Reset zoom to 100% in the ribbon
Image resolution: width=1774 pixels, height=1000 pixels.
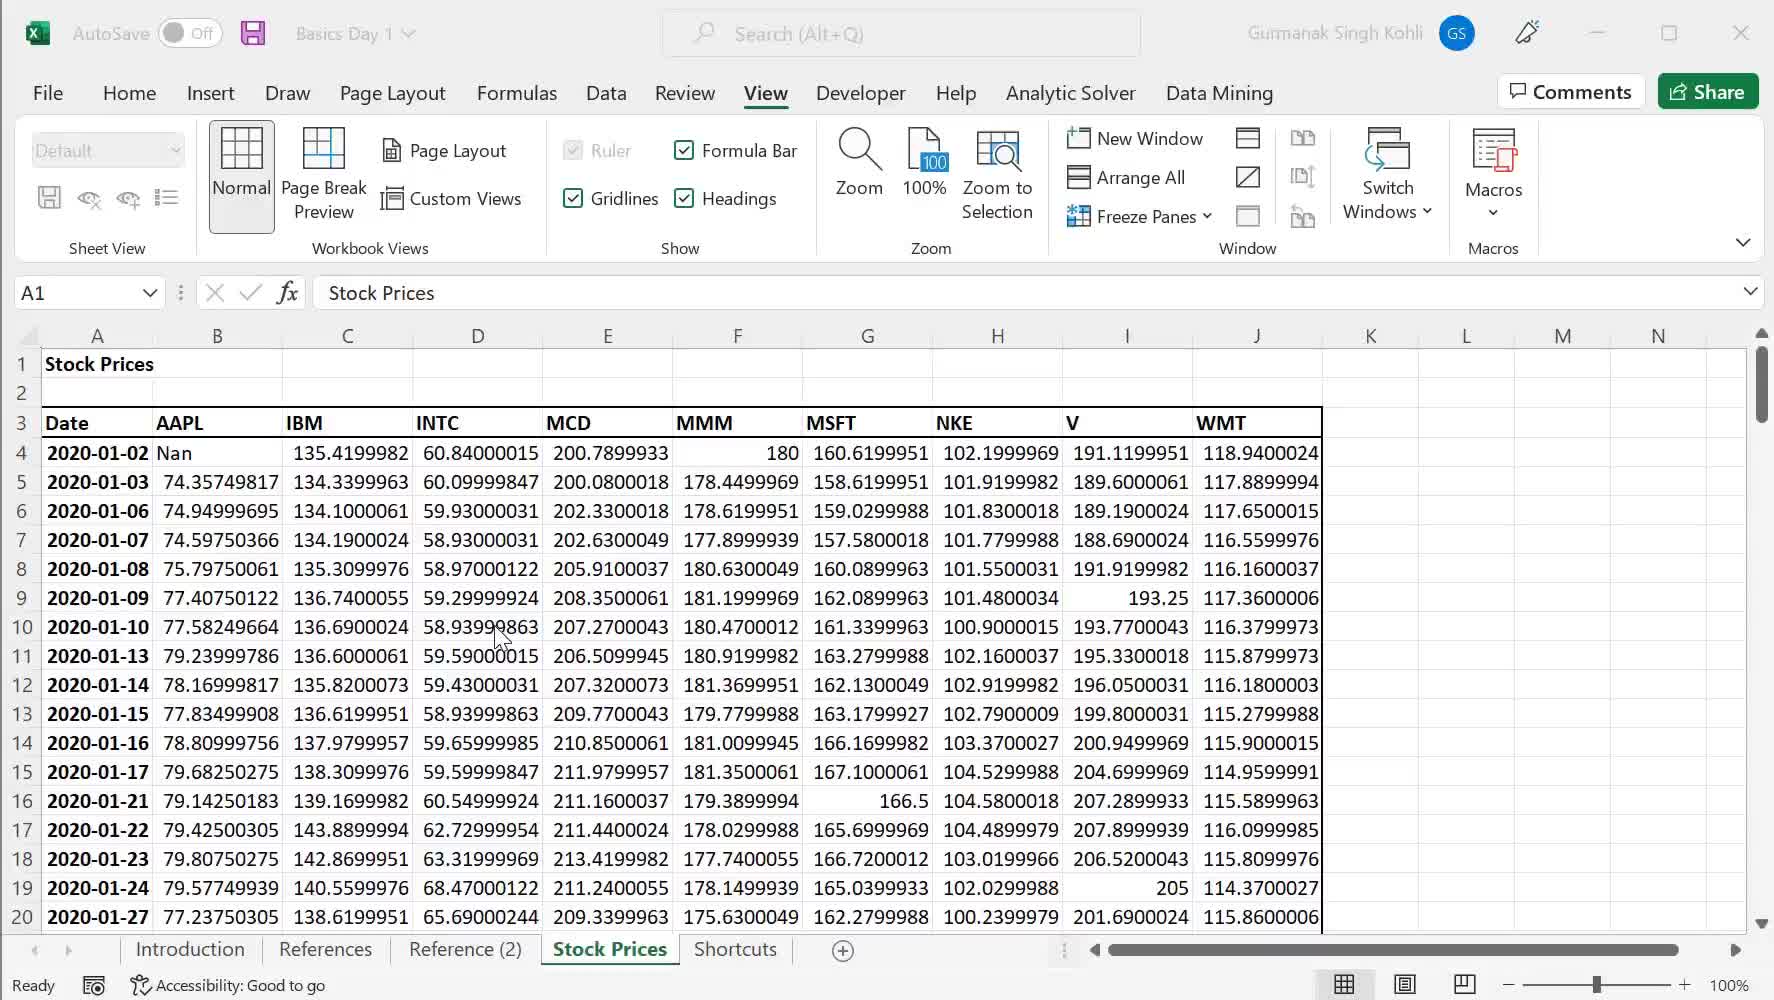coord(924,164)
